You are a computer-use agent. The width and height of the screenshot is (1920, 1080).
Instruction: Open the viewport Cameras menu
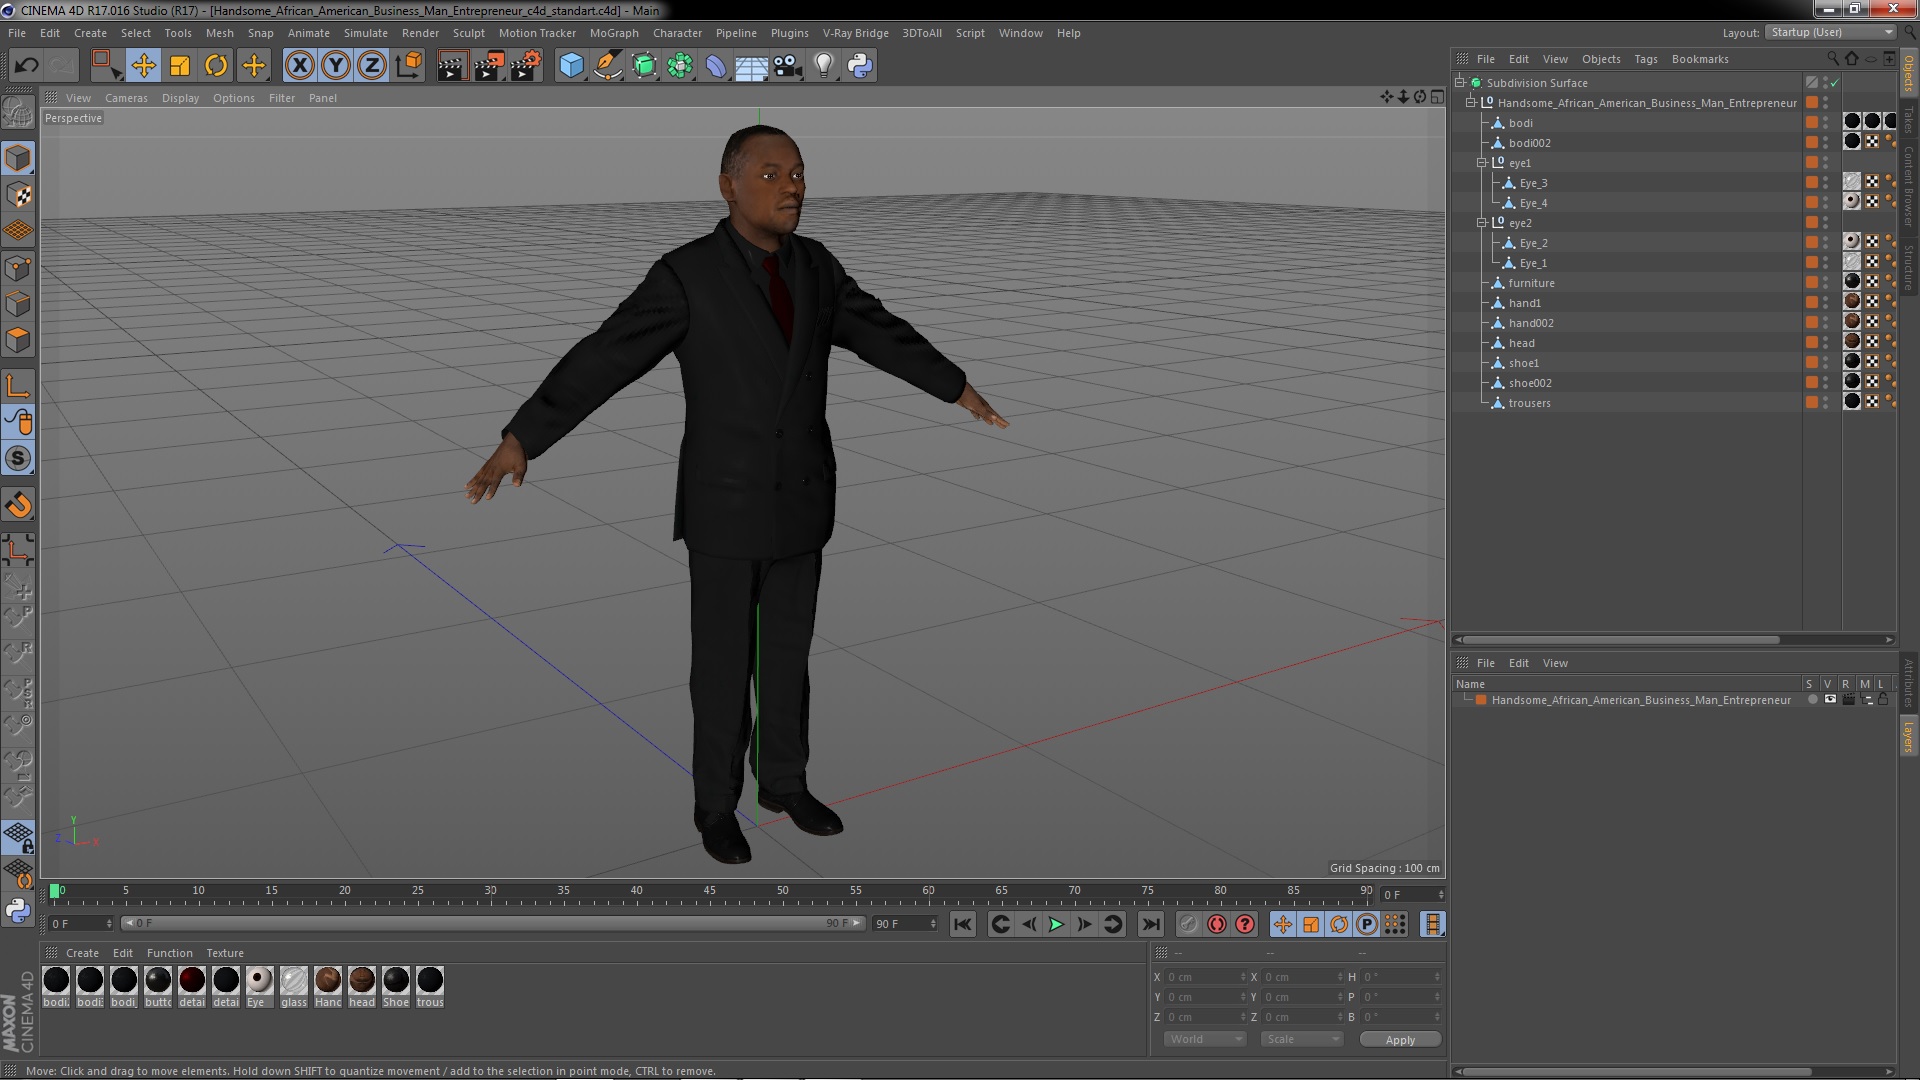[126, 98]
